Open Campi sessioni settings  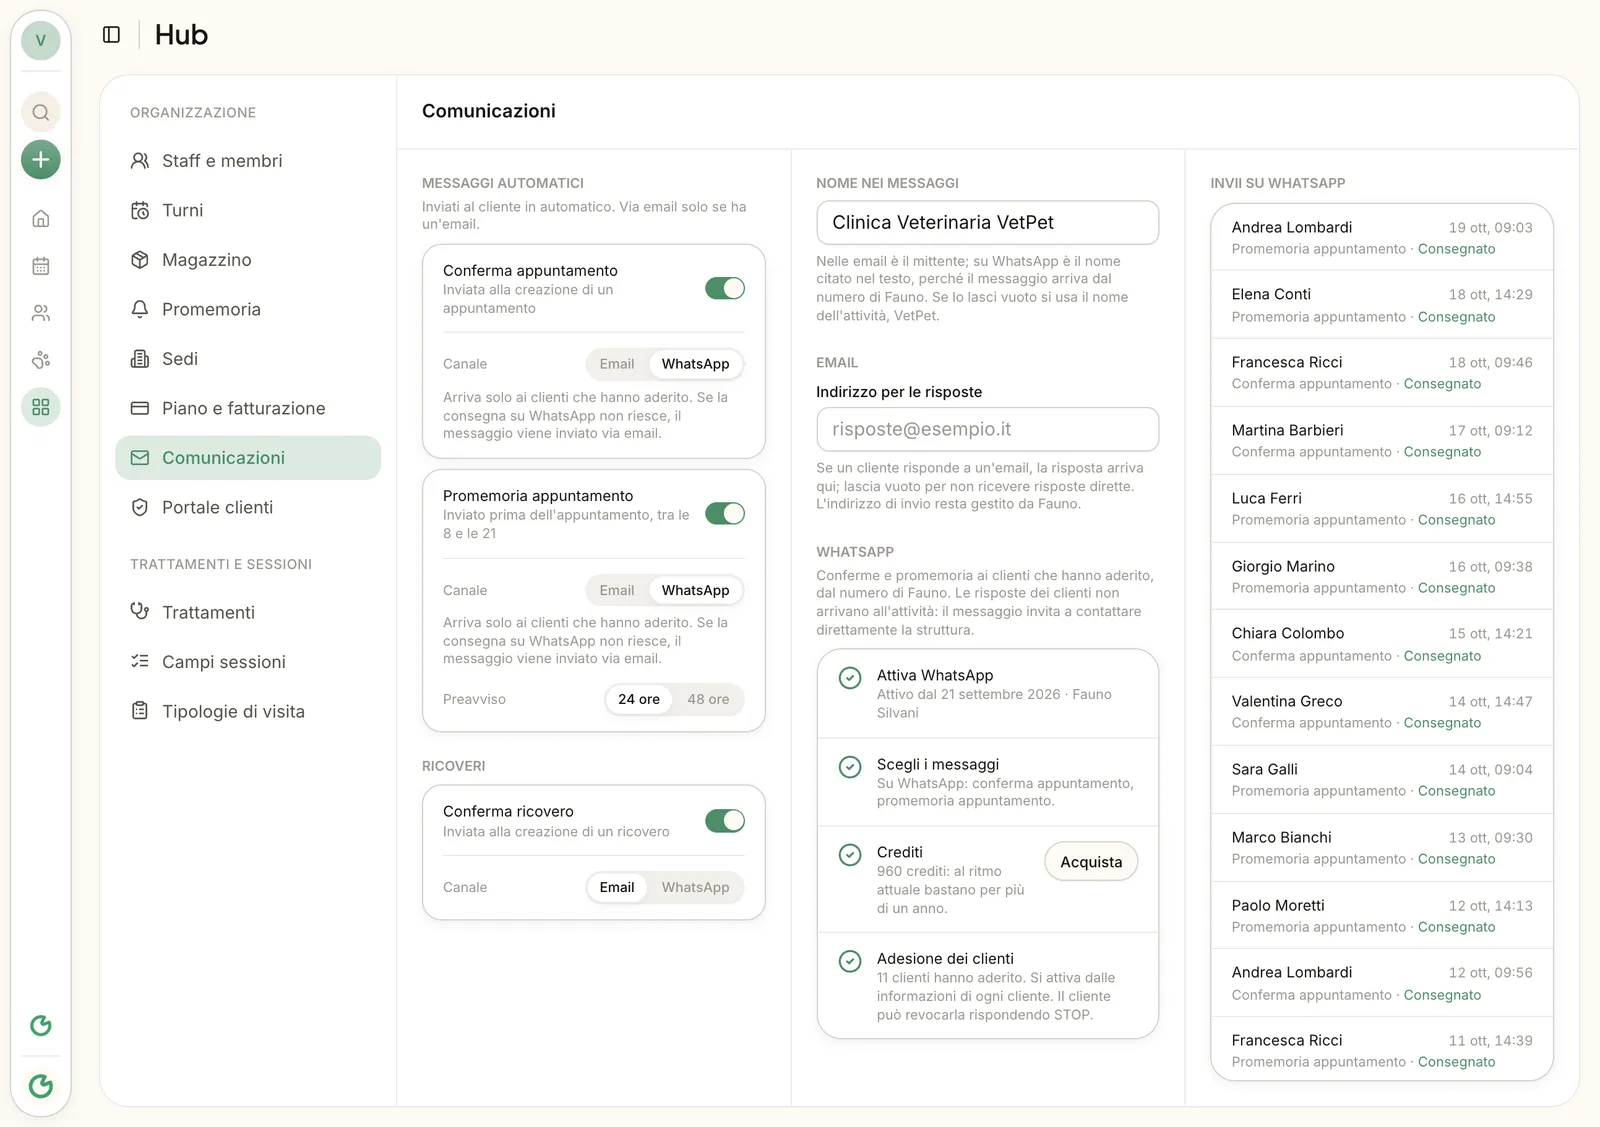click(248, 662)
